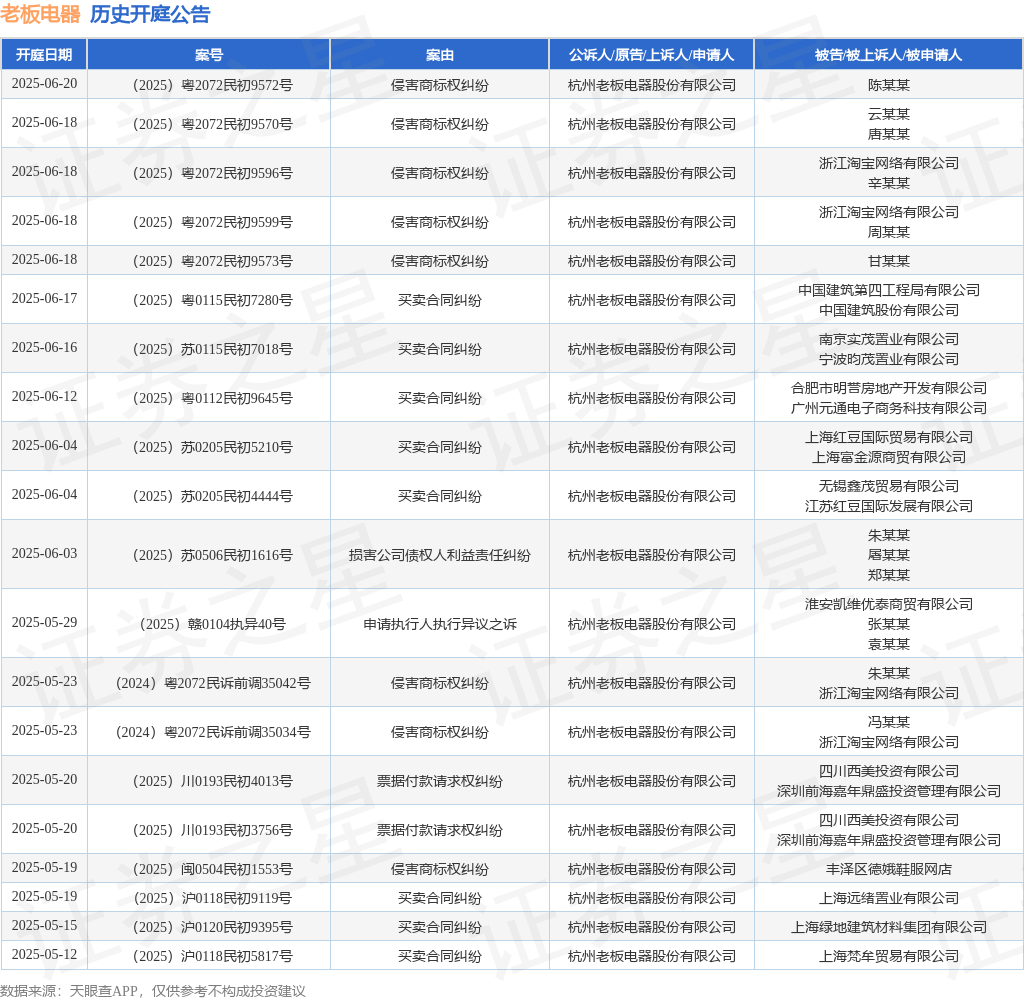Click the 历史开庭公告 heading

pos(150,14)
